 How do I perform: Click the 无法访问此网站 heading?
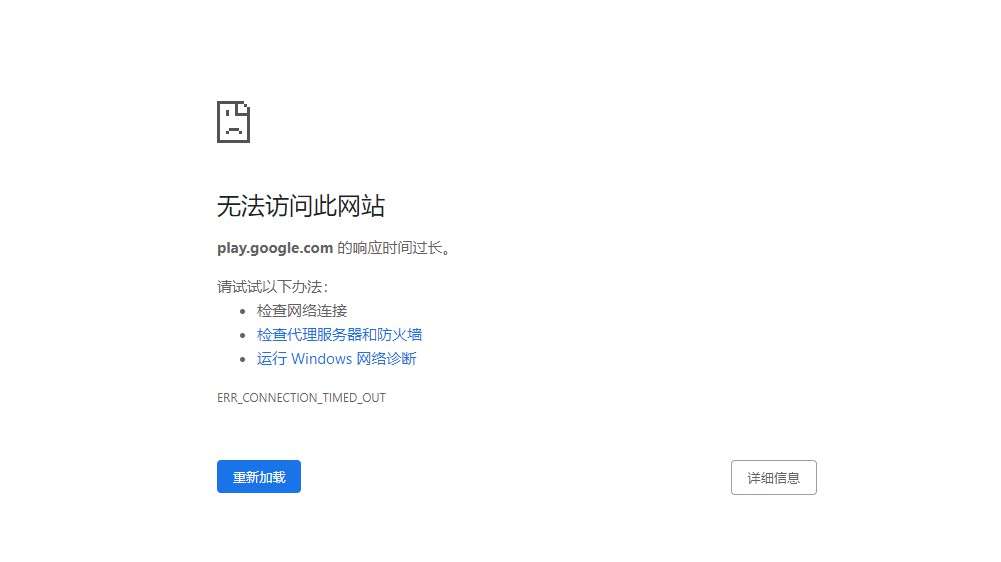(x=301, y=206)
